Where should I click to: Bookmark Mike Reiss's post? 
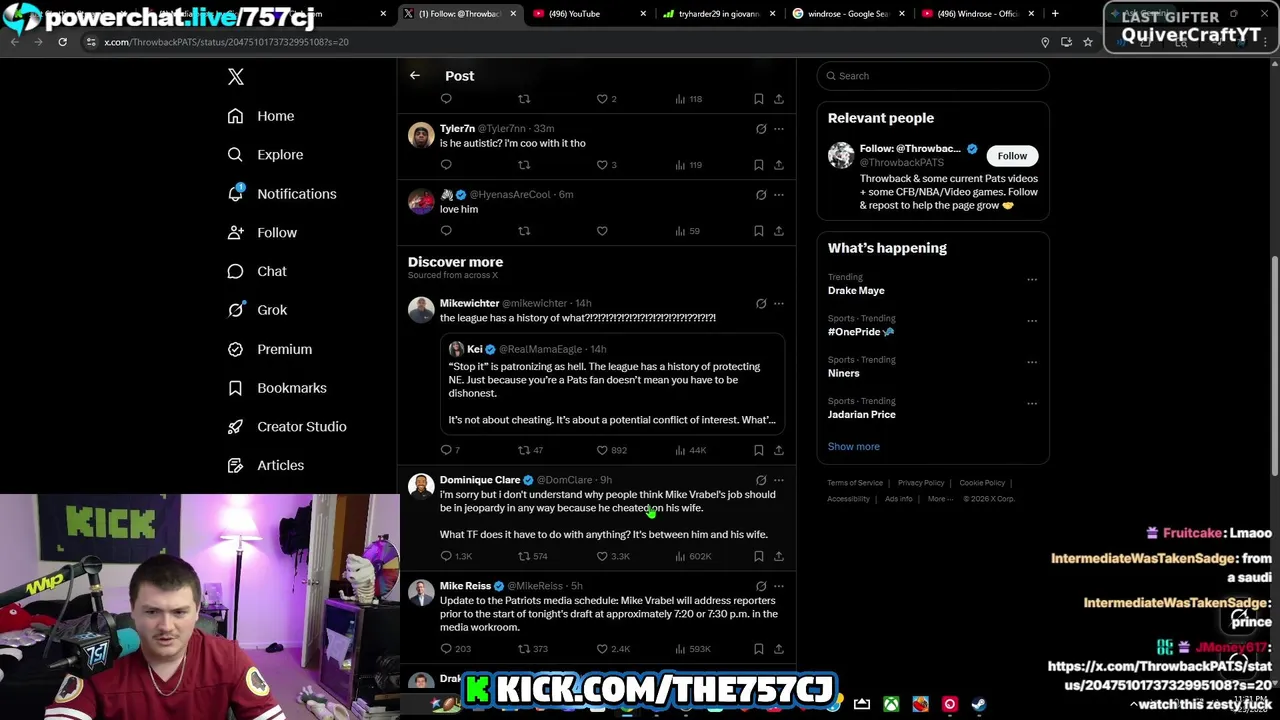coord(759,649)
